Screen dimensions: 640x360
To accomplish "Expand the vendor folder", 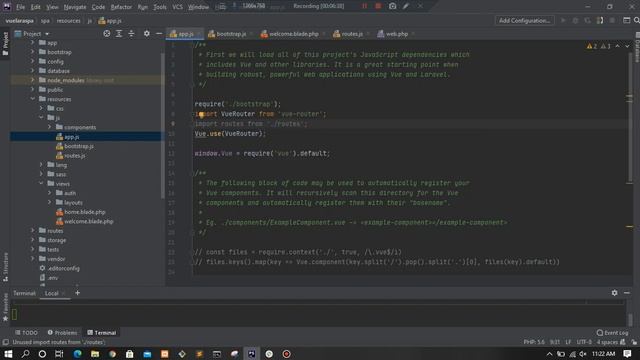I will coord(33,258).
